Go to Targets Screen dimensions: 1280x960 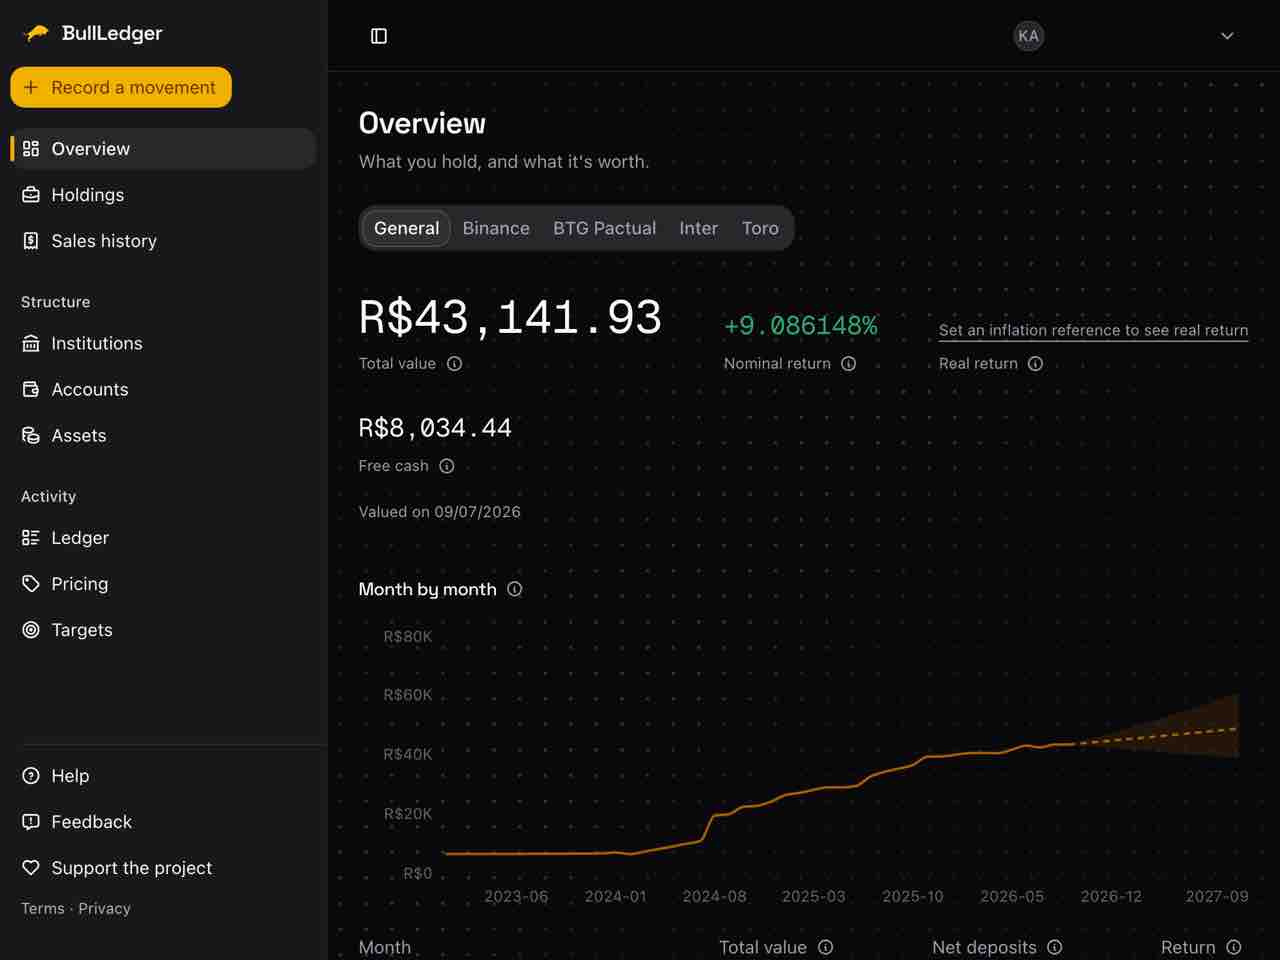pos(163,630)
